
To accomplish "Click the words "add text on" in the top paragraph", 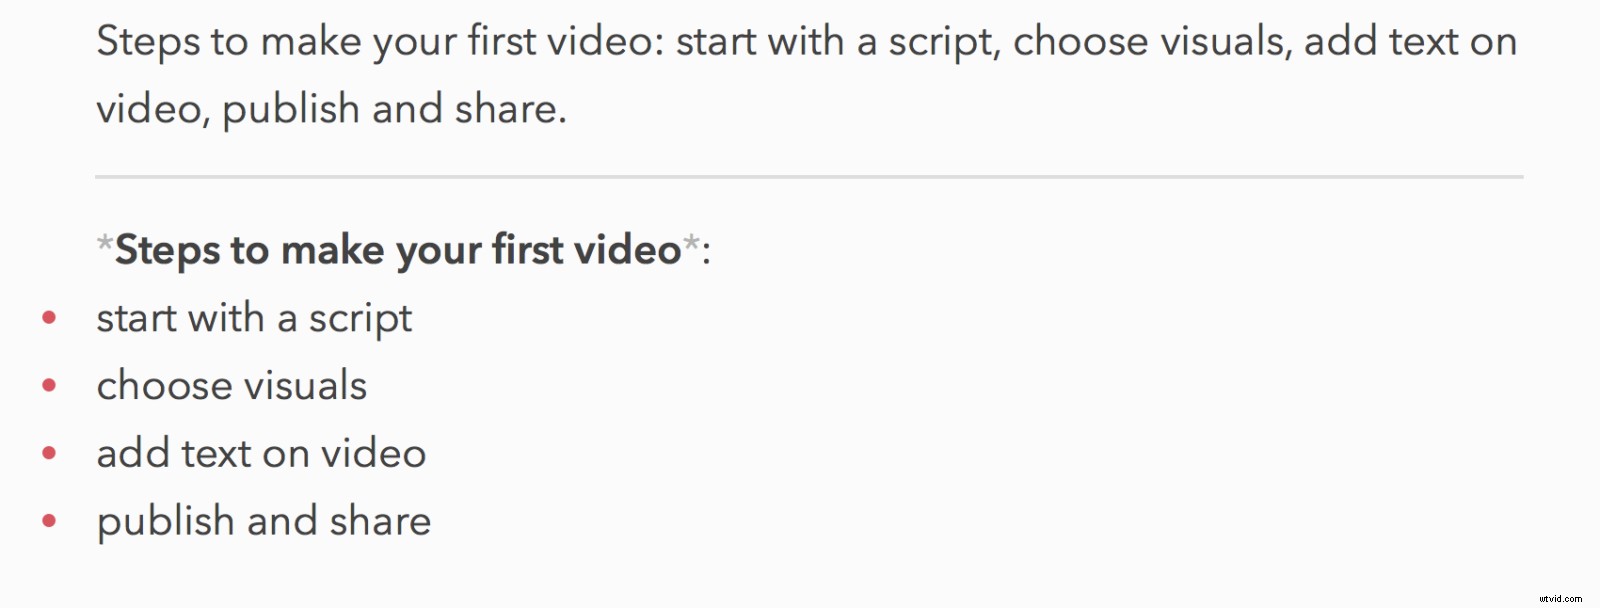I will (1411, 42).
